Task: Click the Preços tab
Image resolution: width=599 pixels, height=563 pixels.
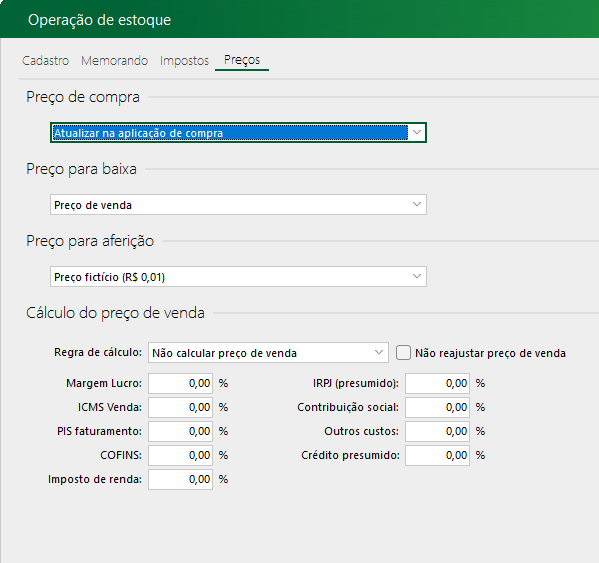Action: coord(242,60)
